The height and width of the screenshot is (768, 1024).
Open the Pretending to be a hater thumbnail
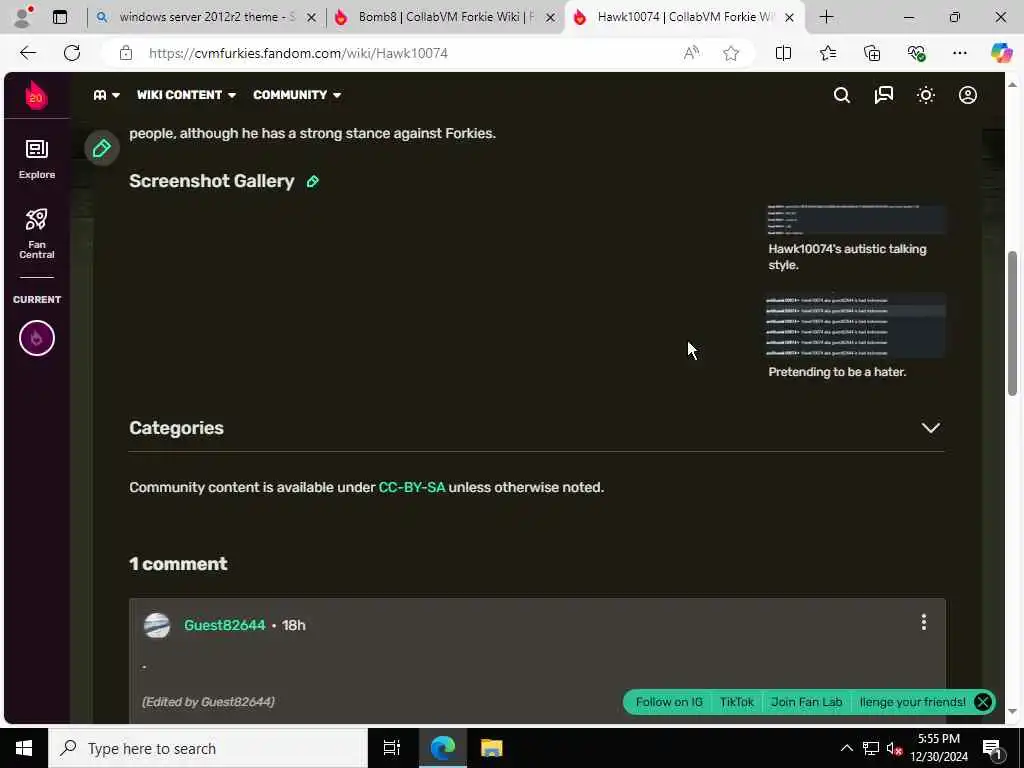point(856,326)
